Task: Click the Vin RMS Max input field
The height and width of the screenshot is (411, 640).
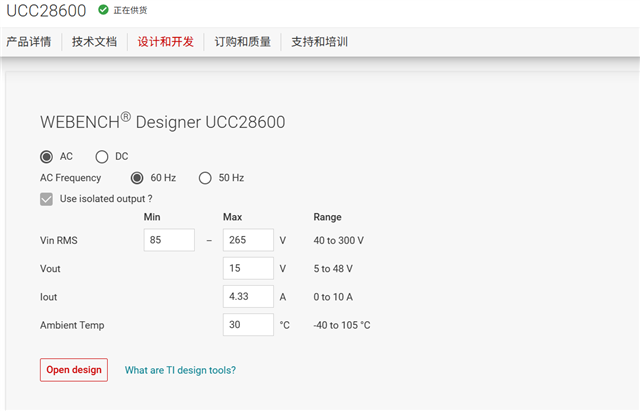Action: pyautogui.click(x=248, y=240)
